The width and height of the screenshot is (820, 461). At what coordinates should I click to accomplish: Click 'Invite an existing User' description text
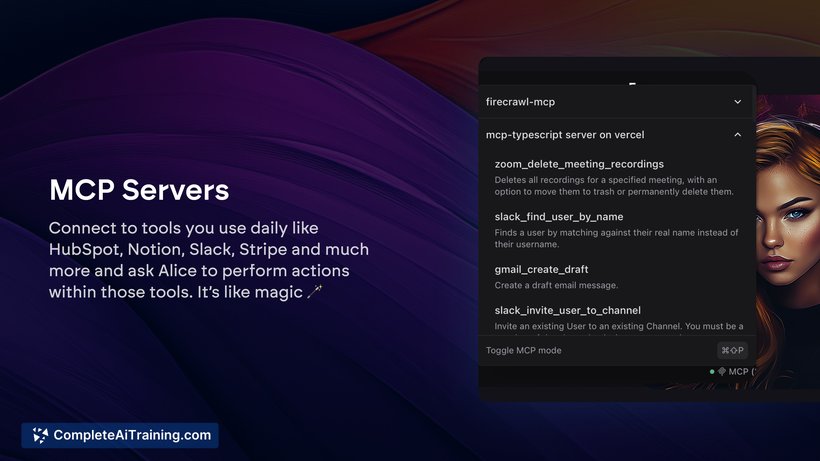619,326
